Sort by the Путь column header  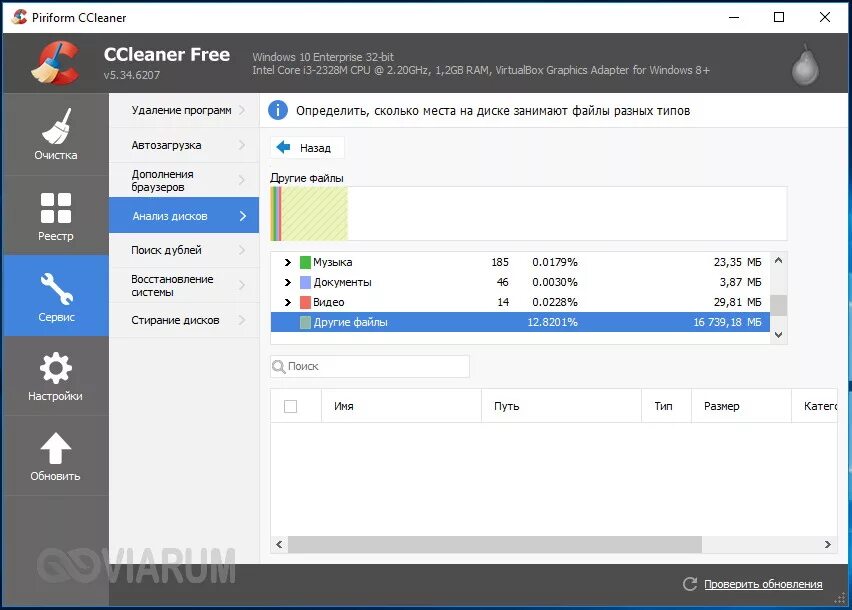click(561, 406)
